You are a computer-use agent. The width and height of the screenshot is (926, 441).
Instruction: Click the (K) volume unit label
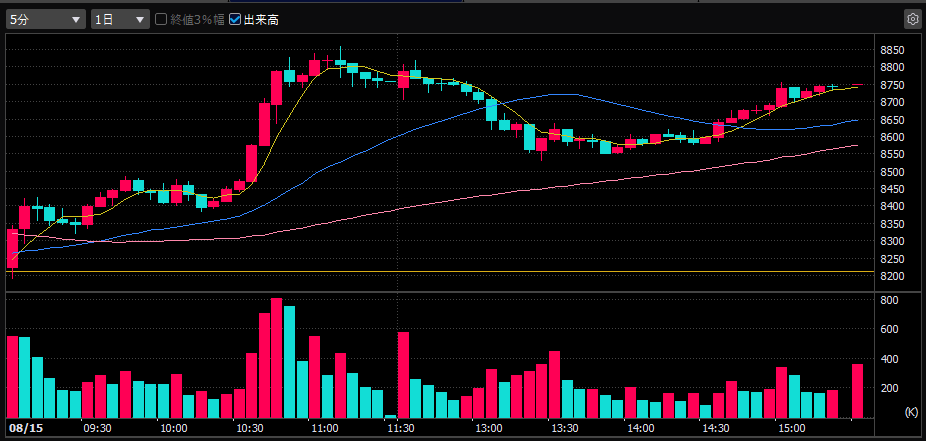[911, 411]
